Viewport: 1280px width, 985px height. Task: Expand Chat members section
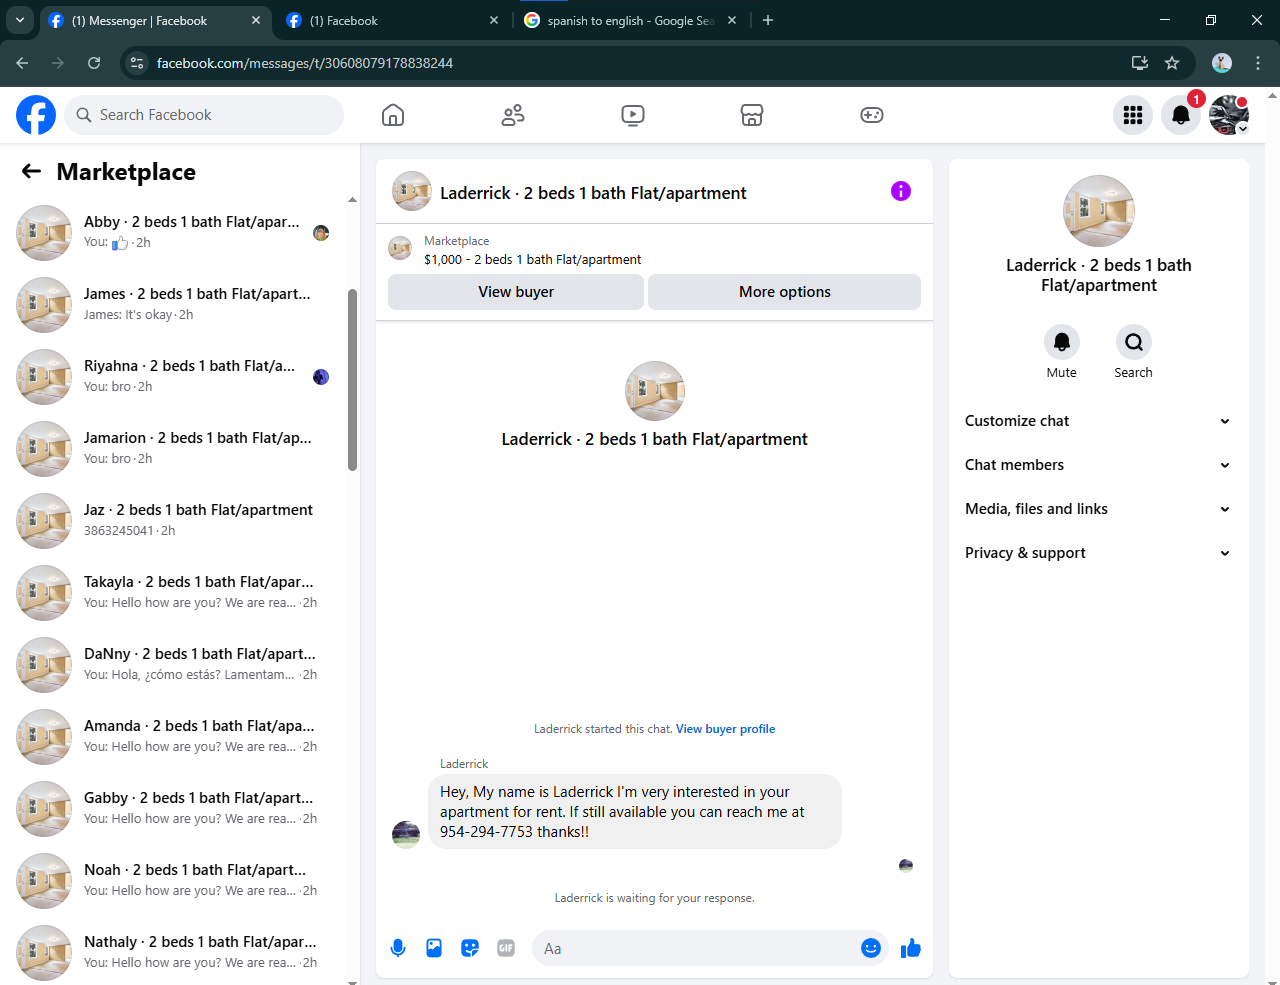tap(1098, 465)
